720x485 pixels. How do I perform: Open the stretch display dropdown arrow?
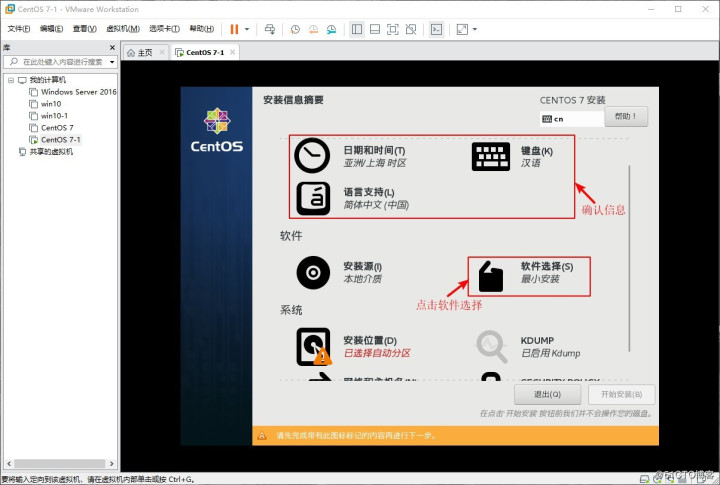(x=475, y=29)
